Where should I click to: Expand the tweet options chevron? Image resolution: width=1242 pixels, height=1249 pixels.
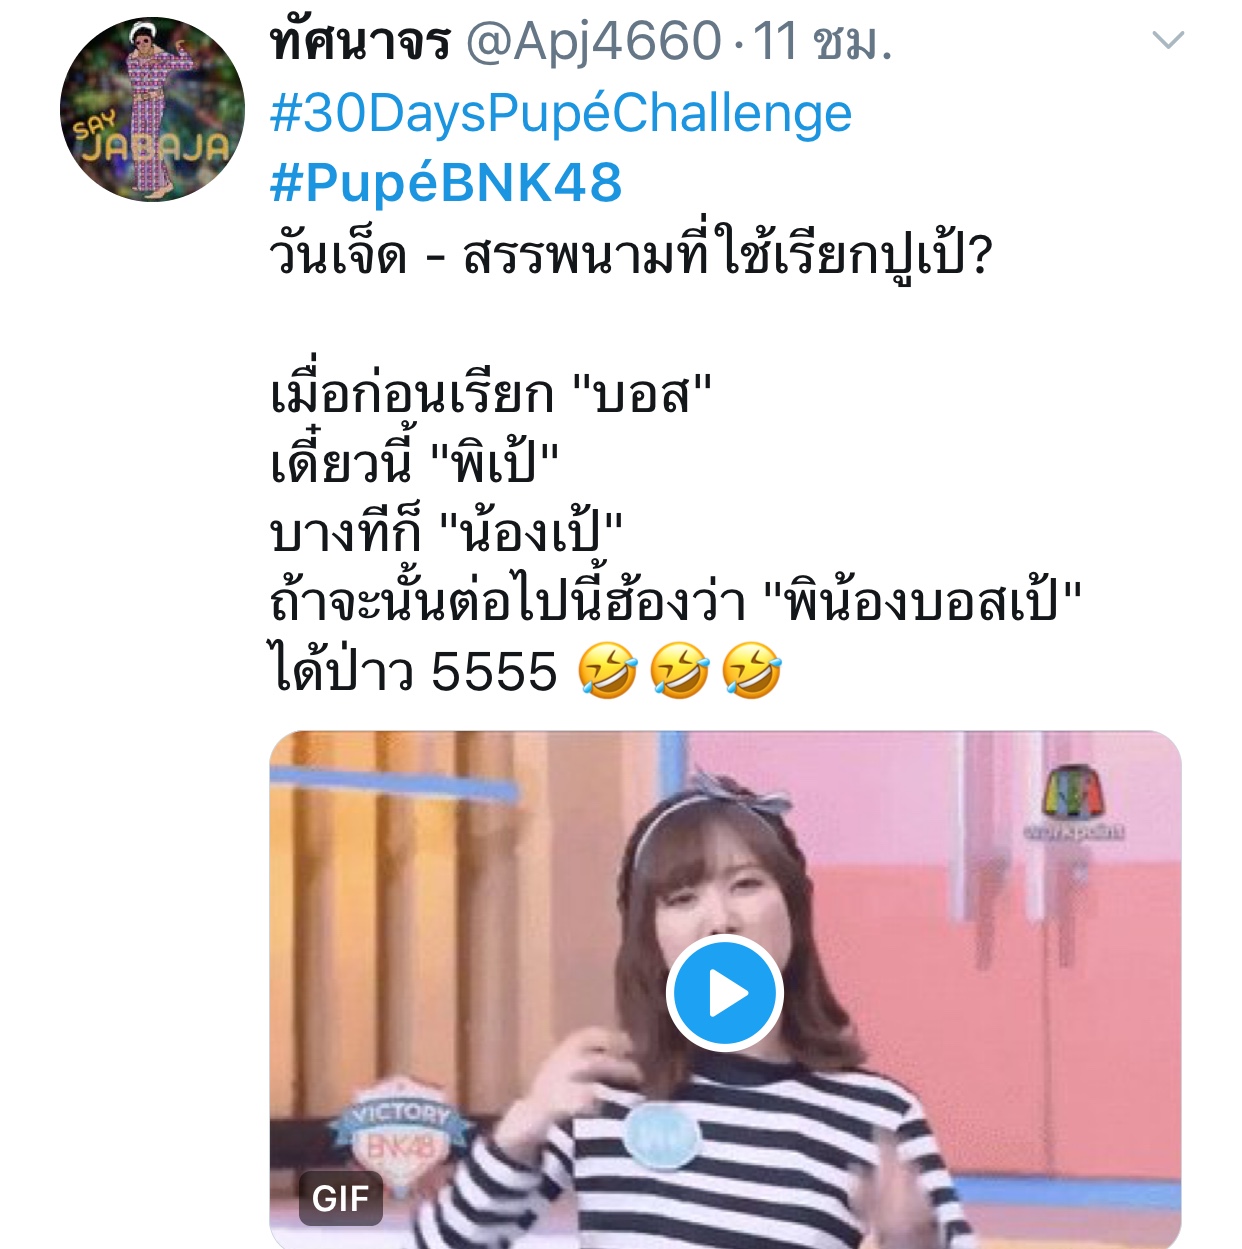[x=1168, y=40]
